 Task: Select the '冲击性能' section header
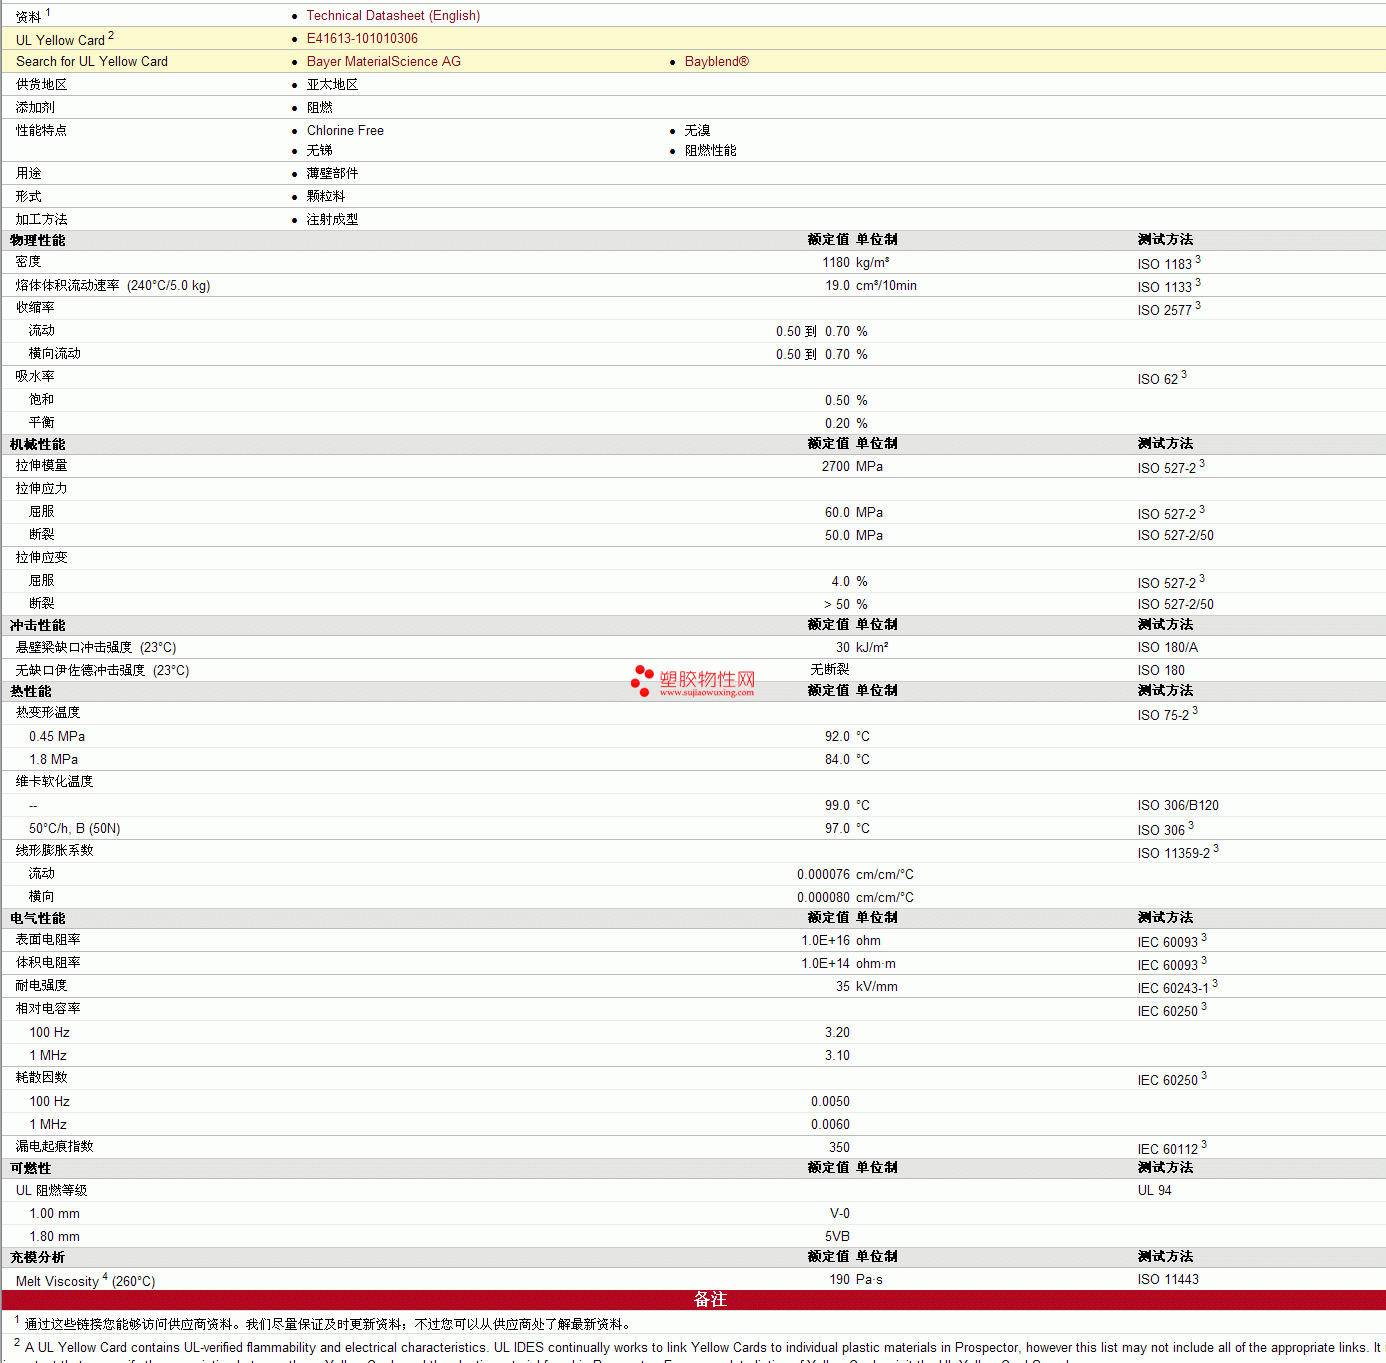(38, 625)
